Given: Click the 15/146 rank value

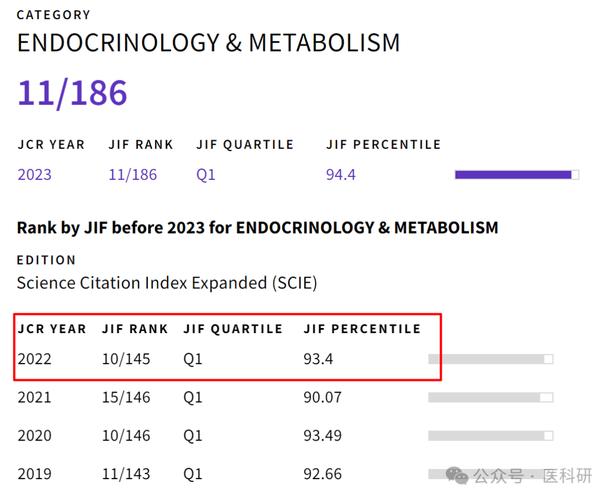Looking at the screenshot, I should [x=126, y=398].
